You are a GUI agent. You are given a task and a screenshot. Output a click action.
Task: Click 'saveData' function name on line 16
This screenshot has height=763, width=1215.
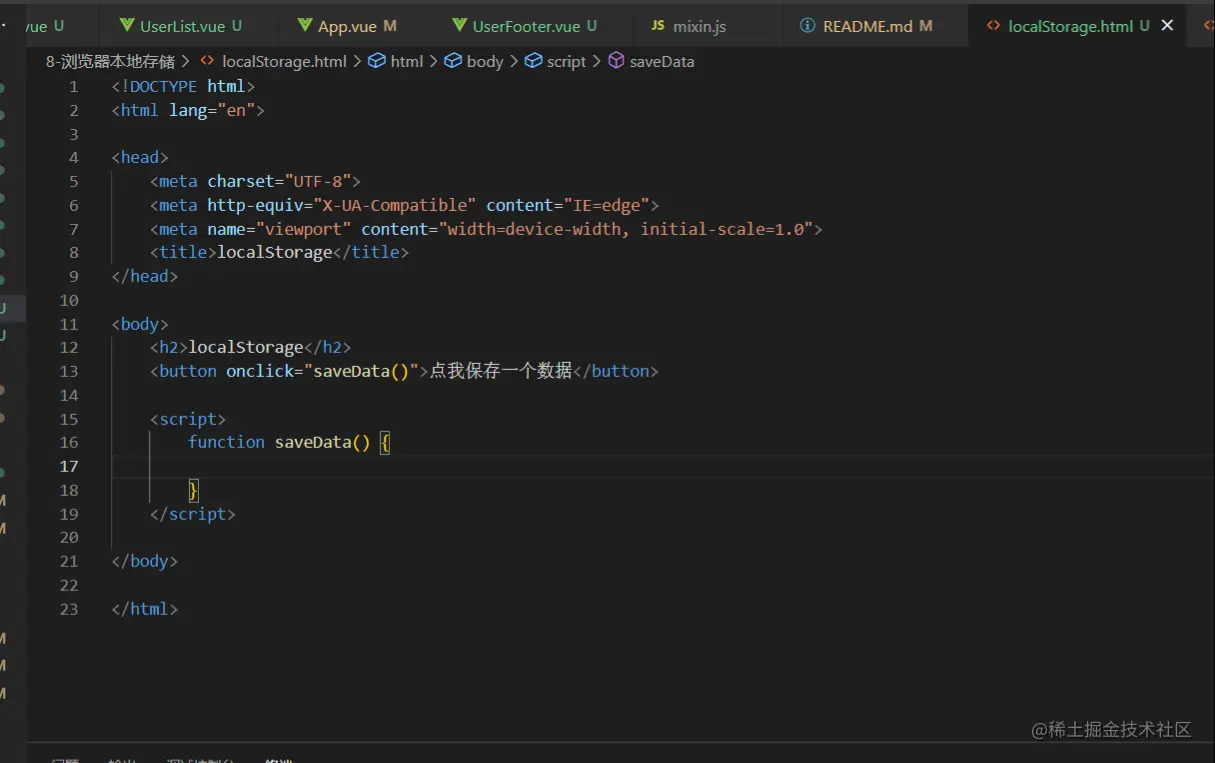pos(313,442)
